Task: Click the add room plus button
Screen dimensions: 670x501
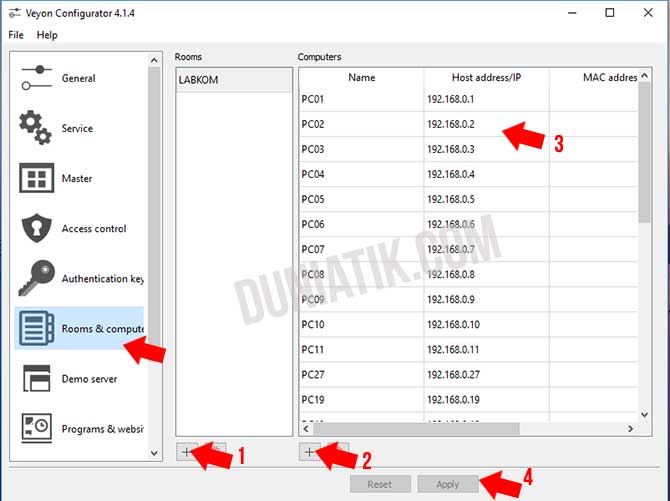Action: (186, 452)
